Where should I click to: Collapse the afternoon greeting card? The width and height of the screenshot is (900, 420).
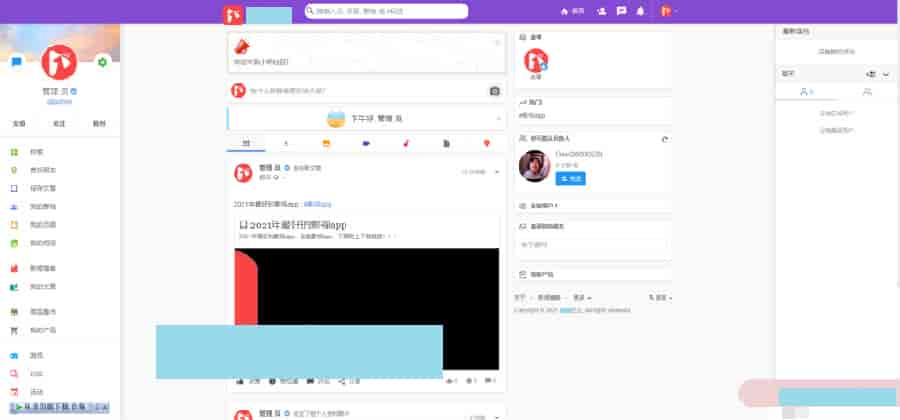[498, 118]
